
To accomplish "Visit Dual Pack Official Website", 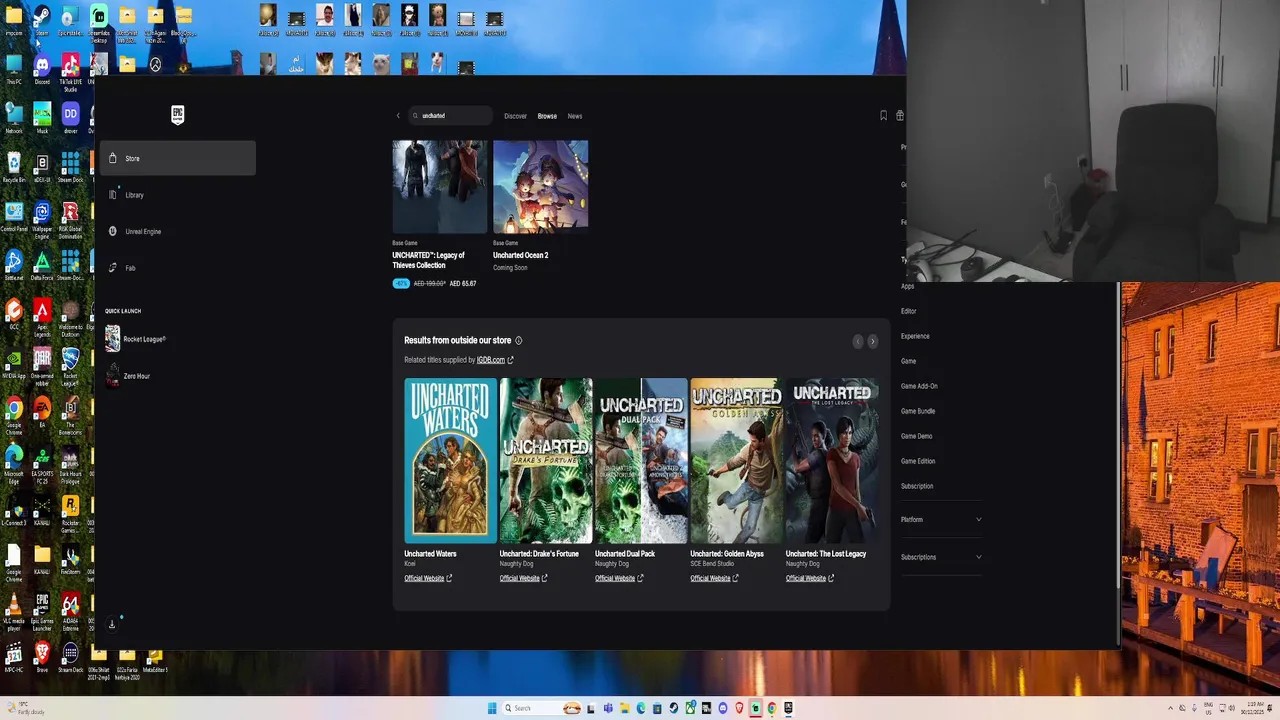I will point(619,578).
